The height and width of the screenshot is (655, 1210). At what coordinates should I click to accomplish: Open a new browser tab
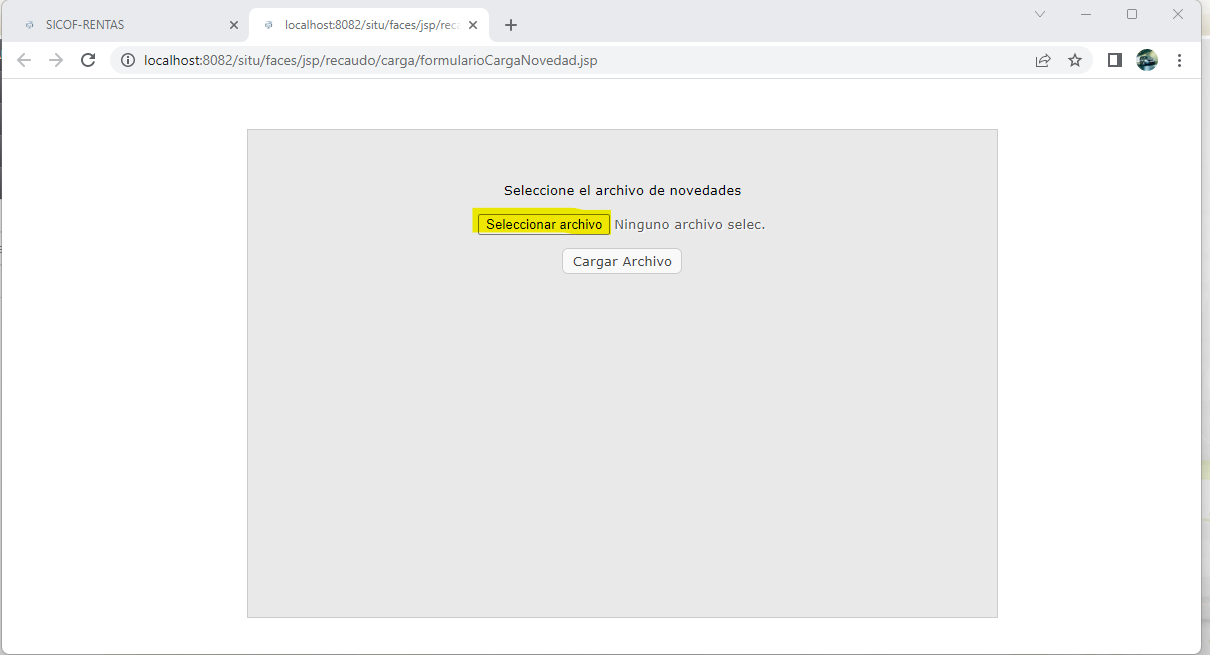(511, 25)
